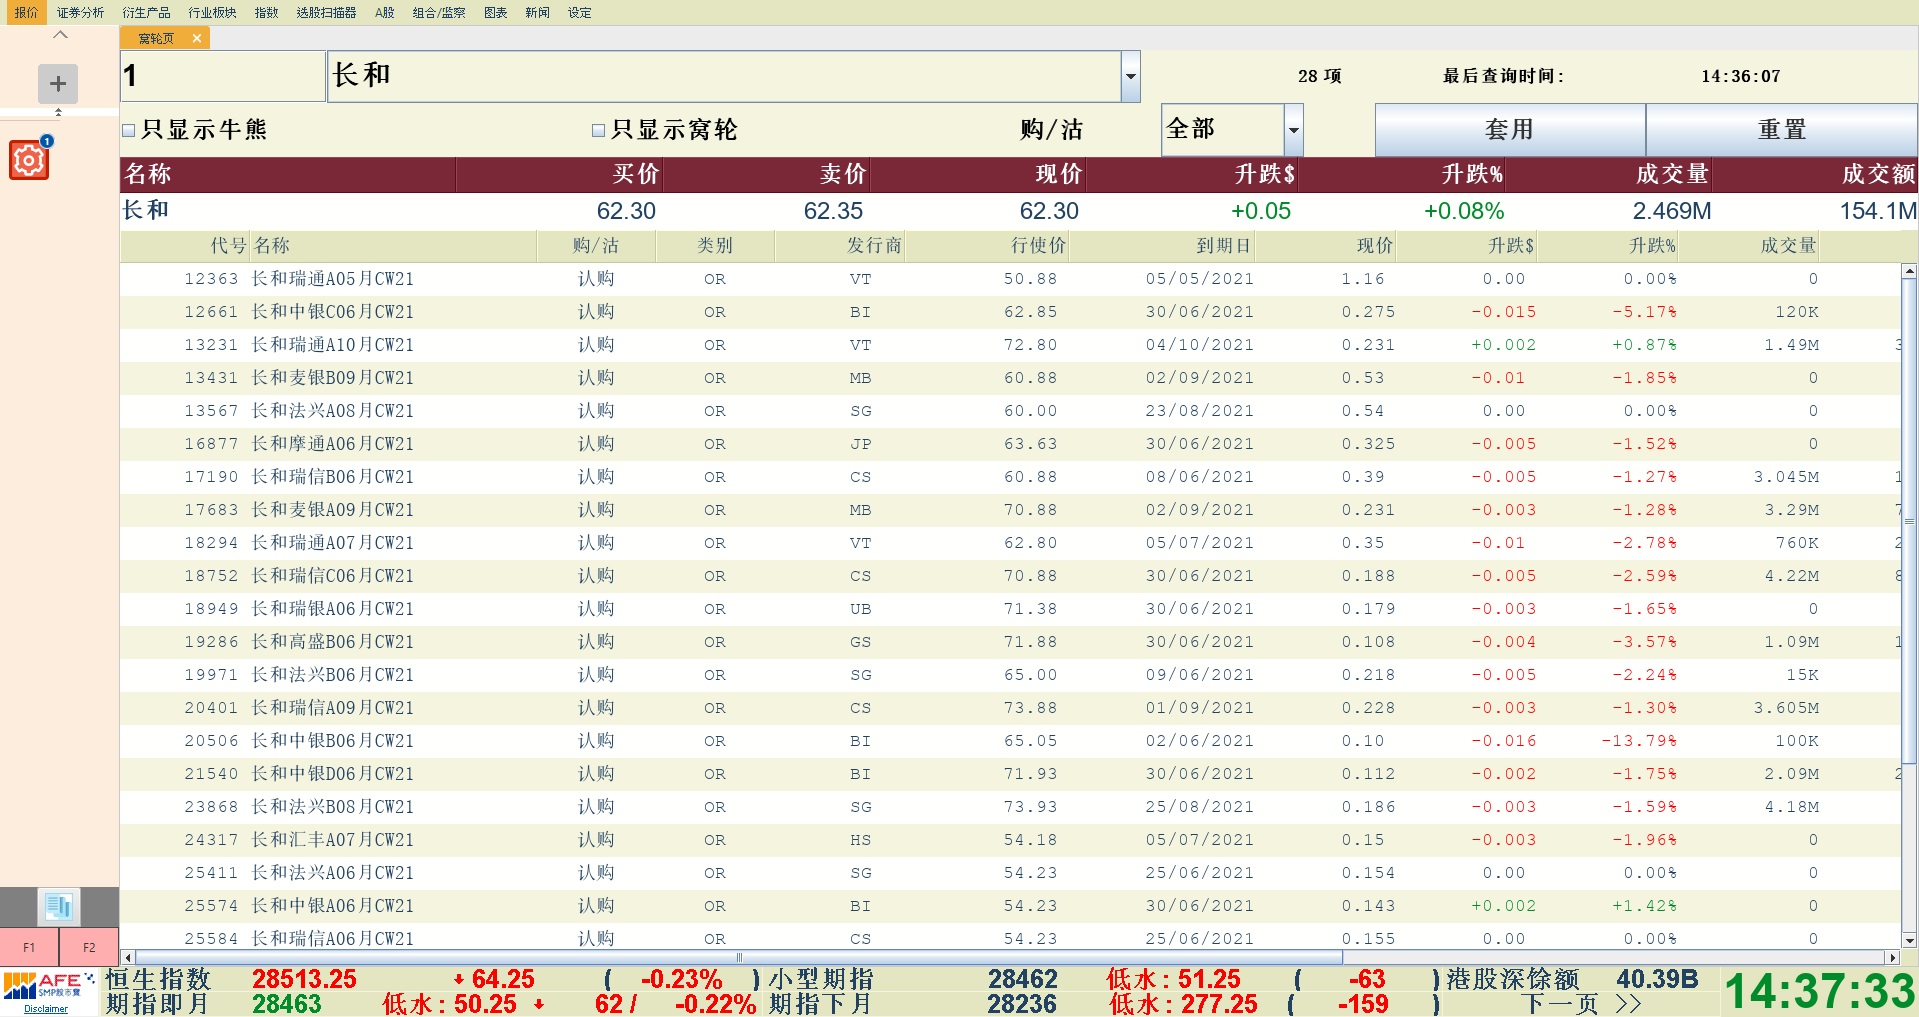Collapse sidebar with the up chevron
The height and width of the screenshot is (1017, 1919).
[60, 35]
